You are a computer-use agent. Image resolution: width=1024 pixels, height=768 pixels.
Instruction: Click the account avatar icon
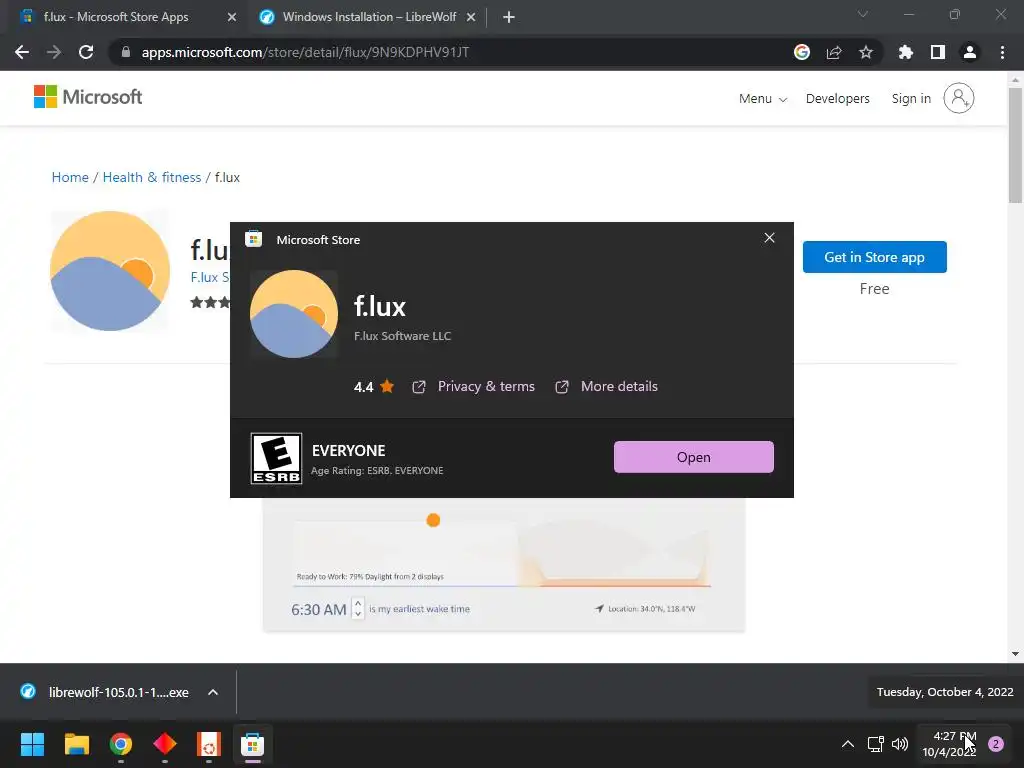(959, 98)
